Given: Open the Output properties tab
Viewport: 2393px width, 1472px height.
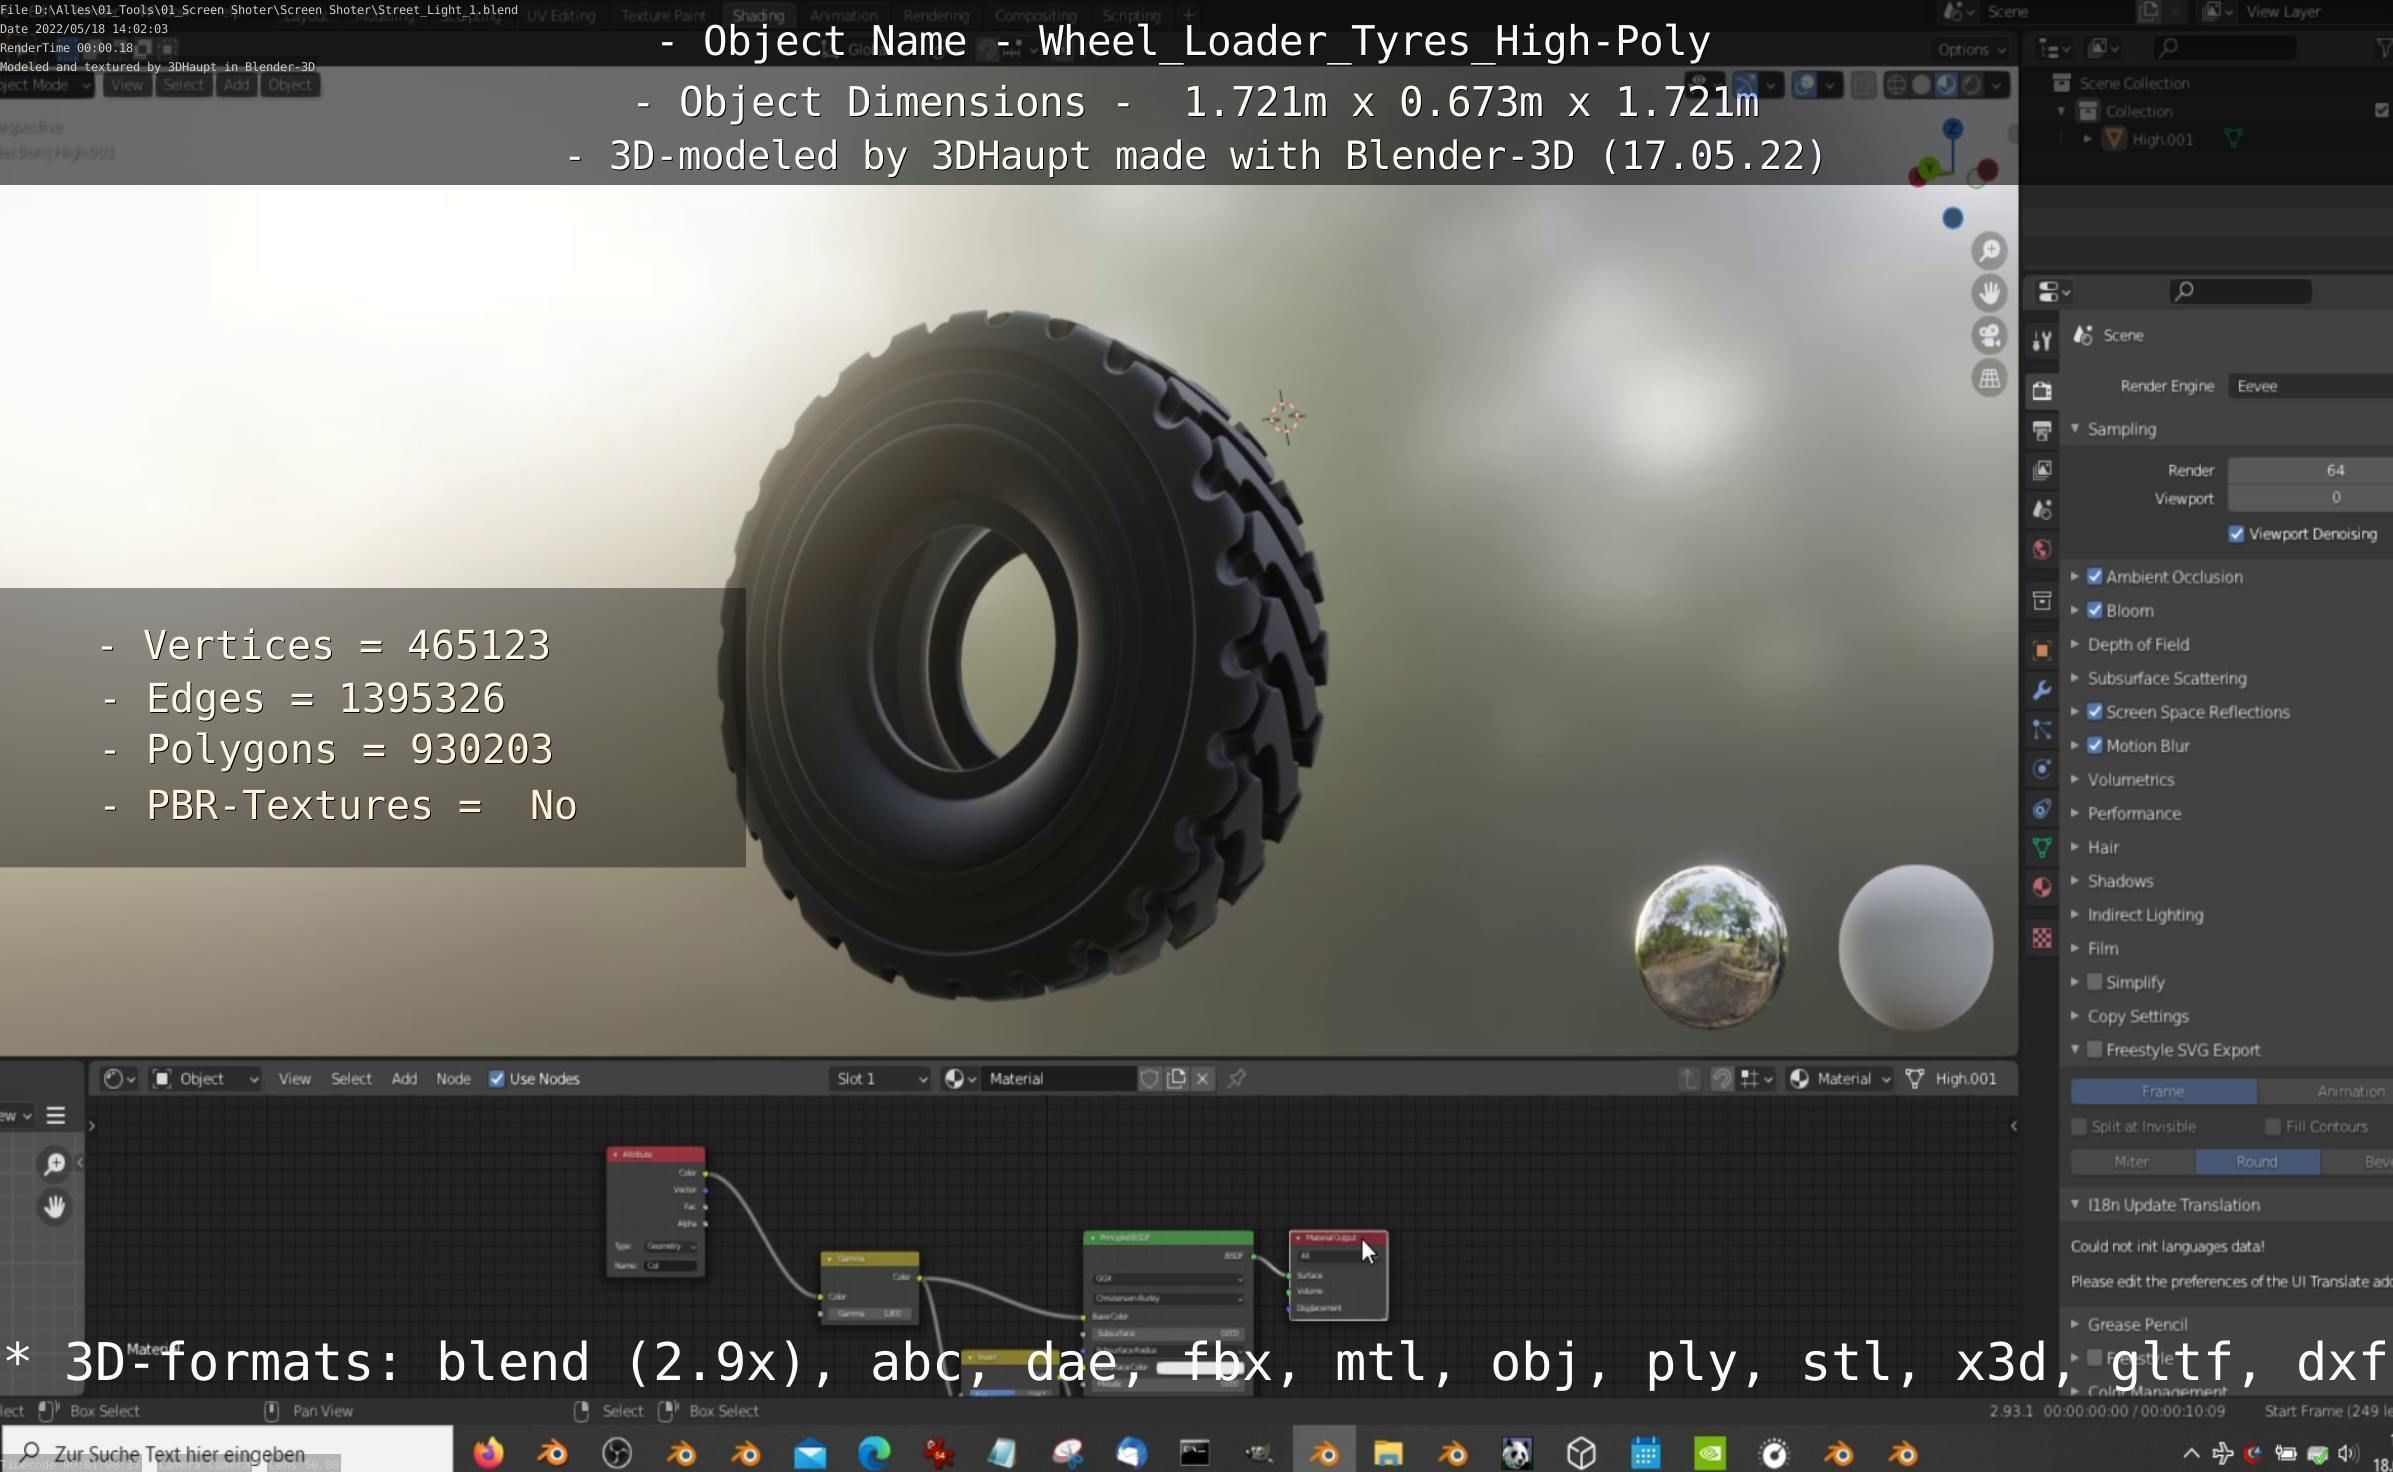Looking at the screenshot, I should (2042, 430).
